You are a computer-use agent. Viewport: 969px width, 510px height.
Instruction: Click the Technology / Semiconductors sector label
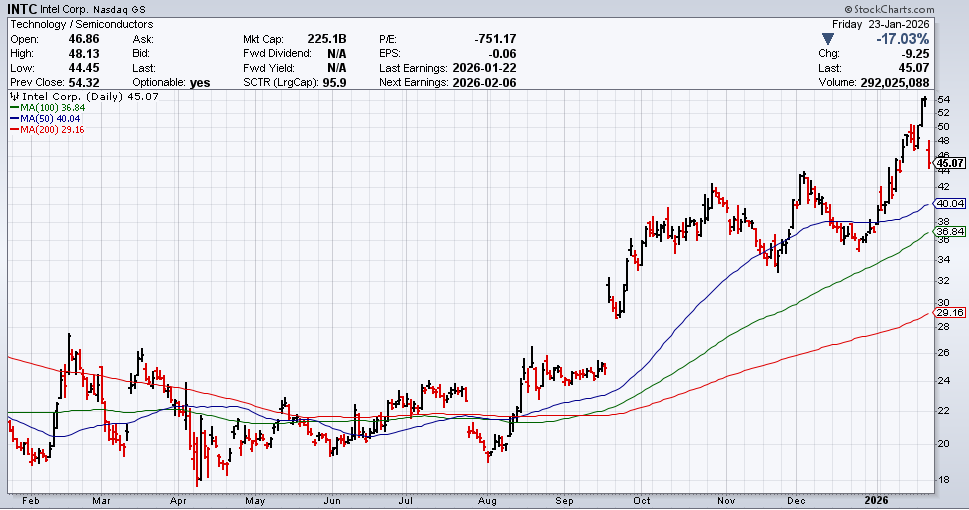point(81,23)
